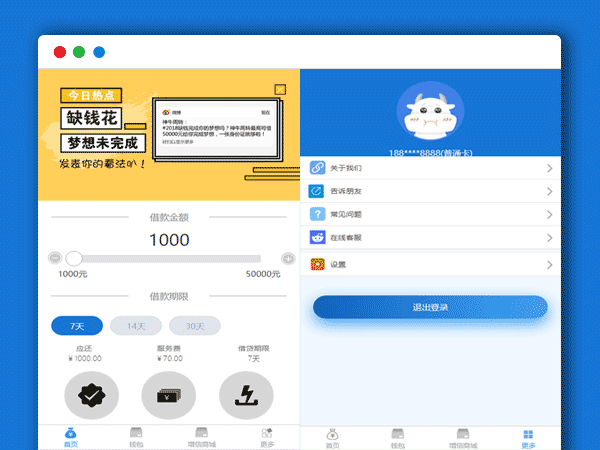Expand the 告诉朋友 row chevron
The width and height of the screenshot is (600, 450).
[x=549, y=192]
